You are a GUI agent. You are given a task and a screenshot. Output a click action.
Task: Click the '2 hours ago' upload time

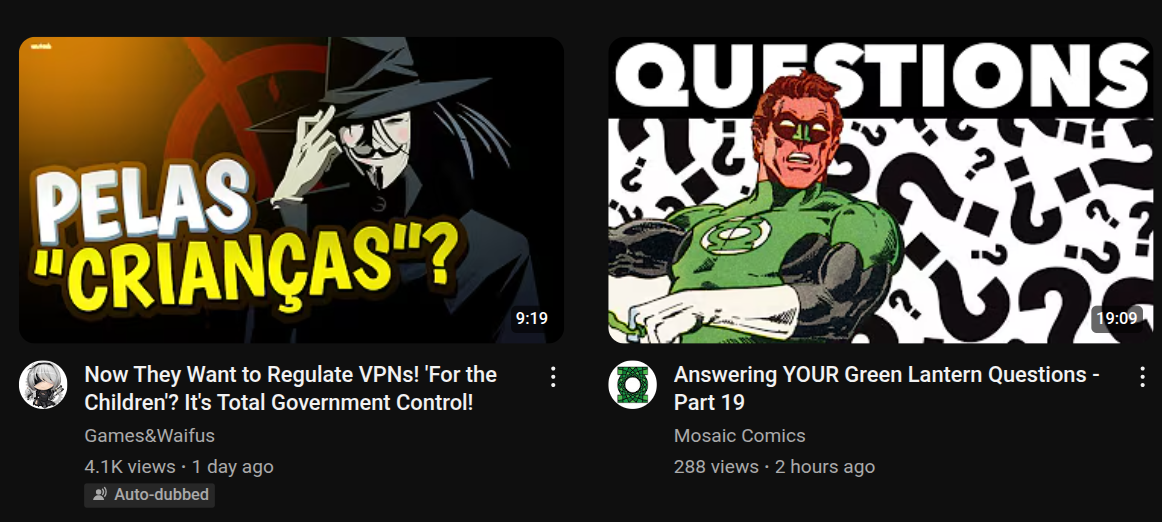(825, 467)
